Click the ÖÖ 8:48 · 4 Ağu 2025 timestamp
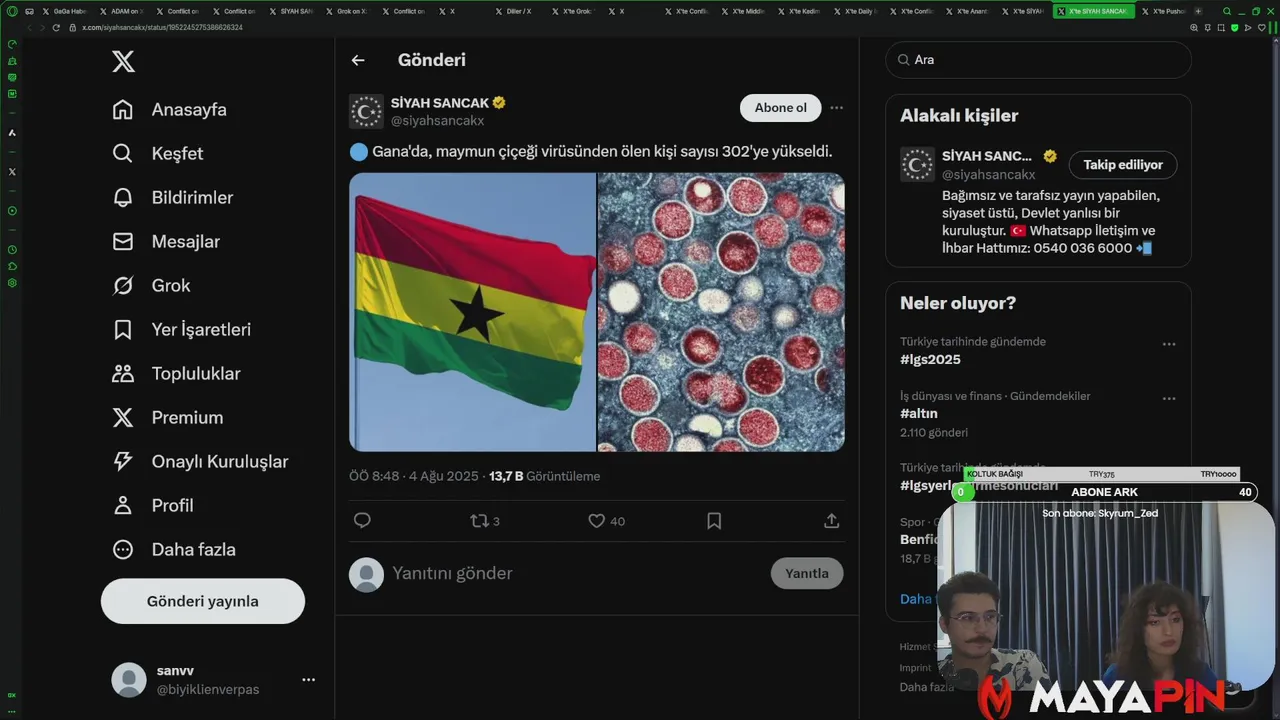This screenshot has width=1280, height=720. (415, 477)
